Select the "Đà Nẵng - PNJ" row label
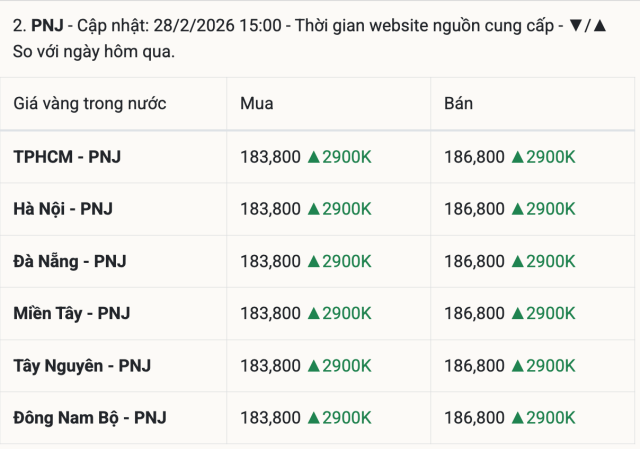640x449 pixels. (70, 261)
